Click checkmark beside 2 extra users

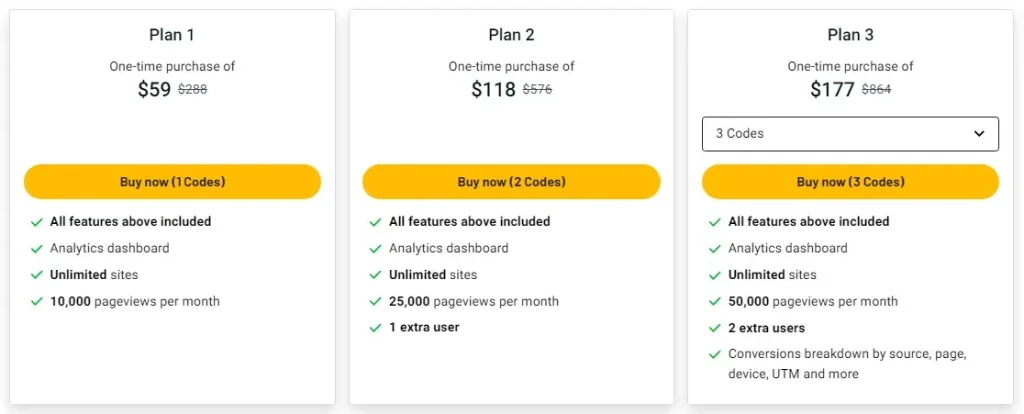[714, 328]
